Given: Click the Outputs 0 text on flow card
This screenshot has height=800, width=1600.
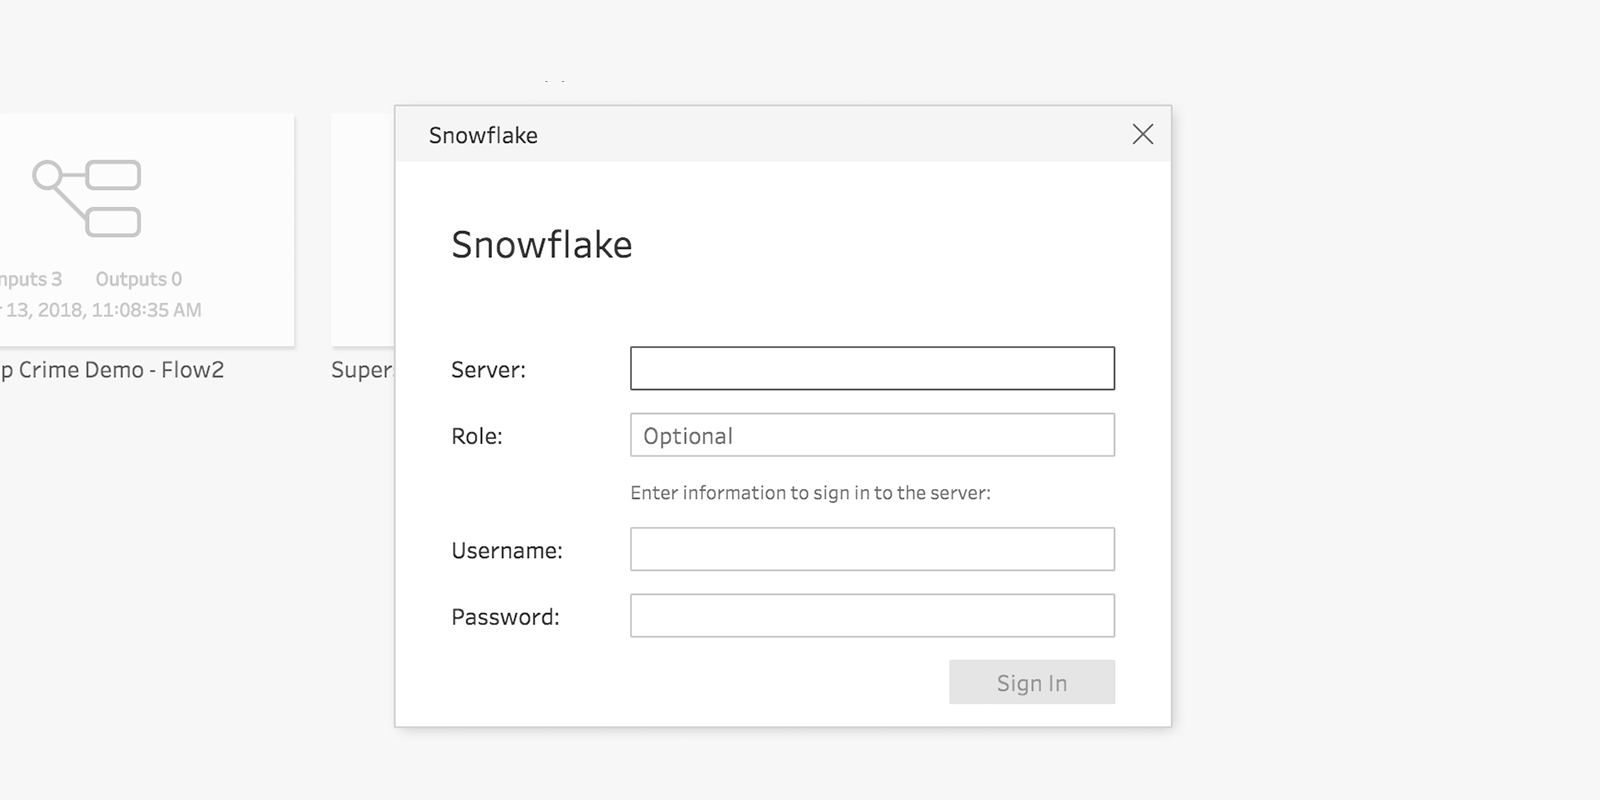Looking at the screenshot, I should tap(138, 279).
